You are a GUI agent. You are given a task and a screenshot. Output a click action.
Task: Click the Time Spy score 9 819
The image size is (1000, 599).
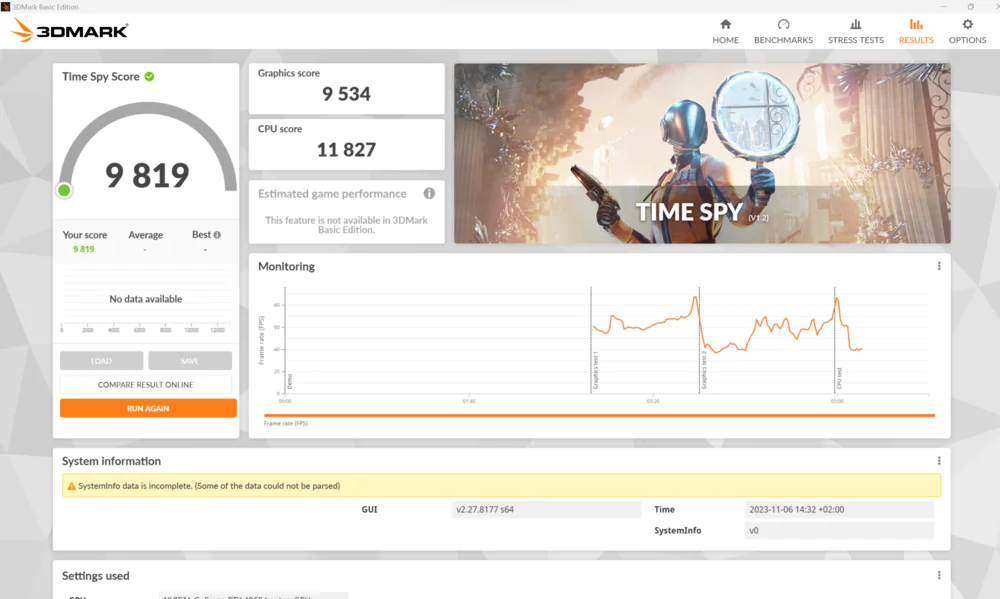click(x=147, y=175)
